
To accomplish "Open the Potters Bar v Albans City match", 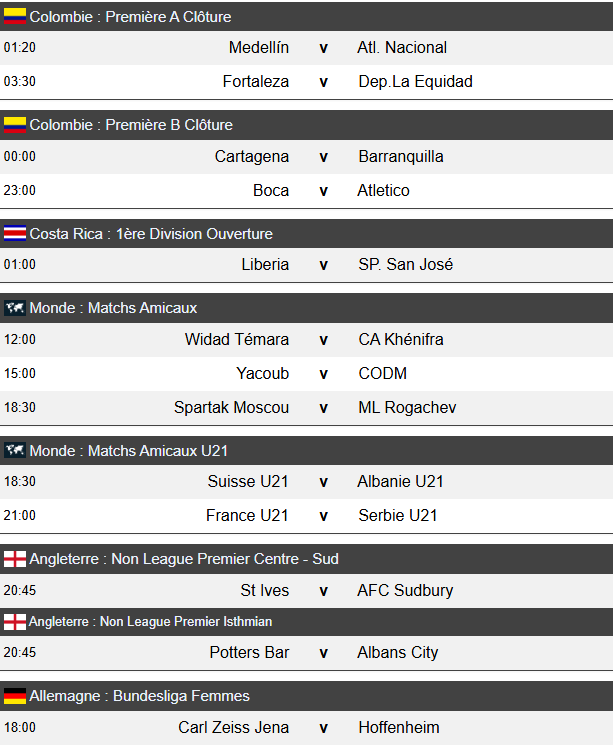I will click(323, 652).
